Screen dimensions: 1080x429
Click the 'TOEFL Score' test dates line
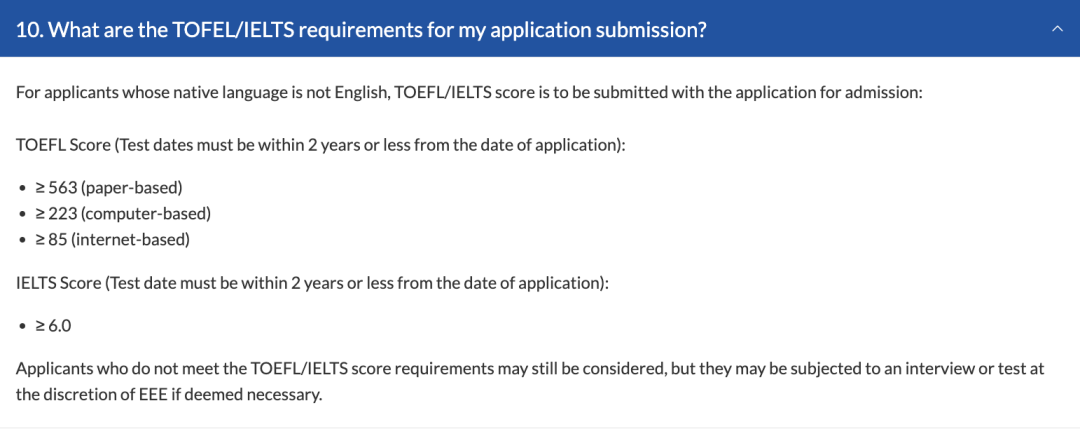pyautogui.click(x=320, y=146)
